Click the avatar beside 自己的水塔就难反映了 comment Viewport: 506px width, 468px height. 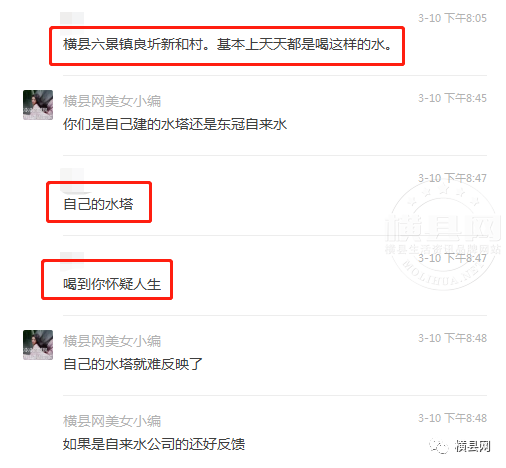(x=38, y=345)
